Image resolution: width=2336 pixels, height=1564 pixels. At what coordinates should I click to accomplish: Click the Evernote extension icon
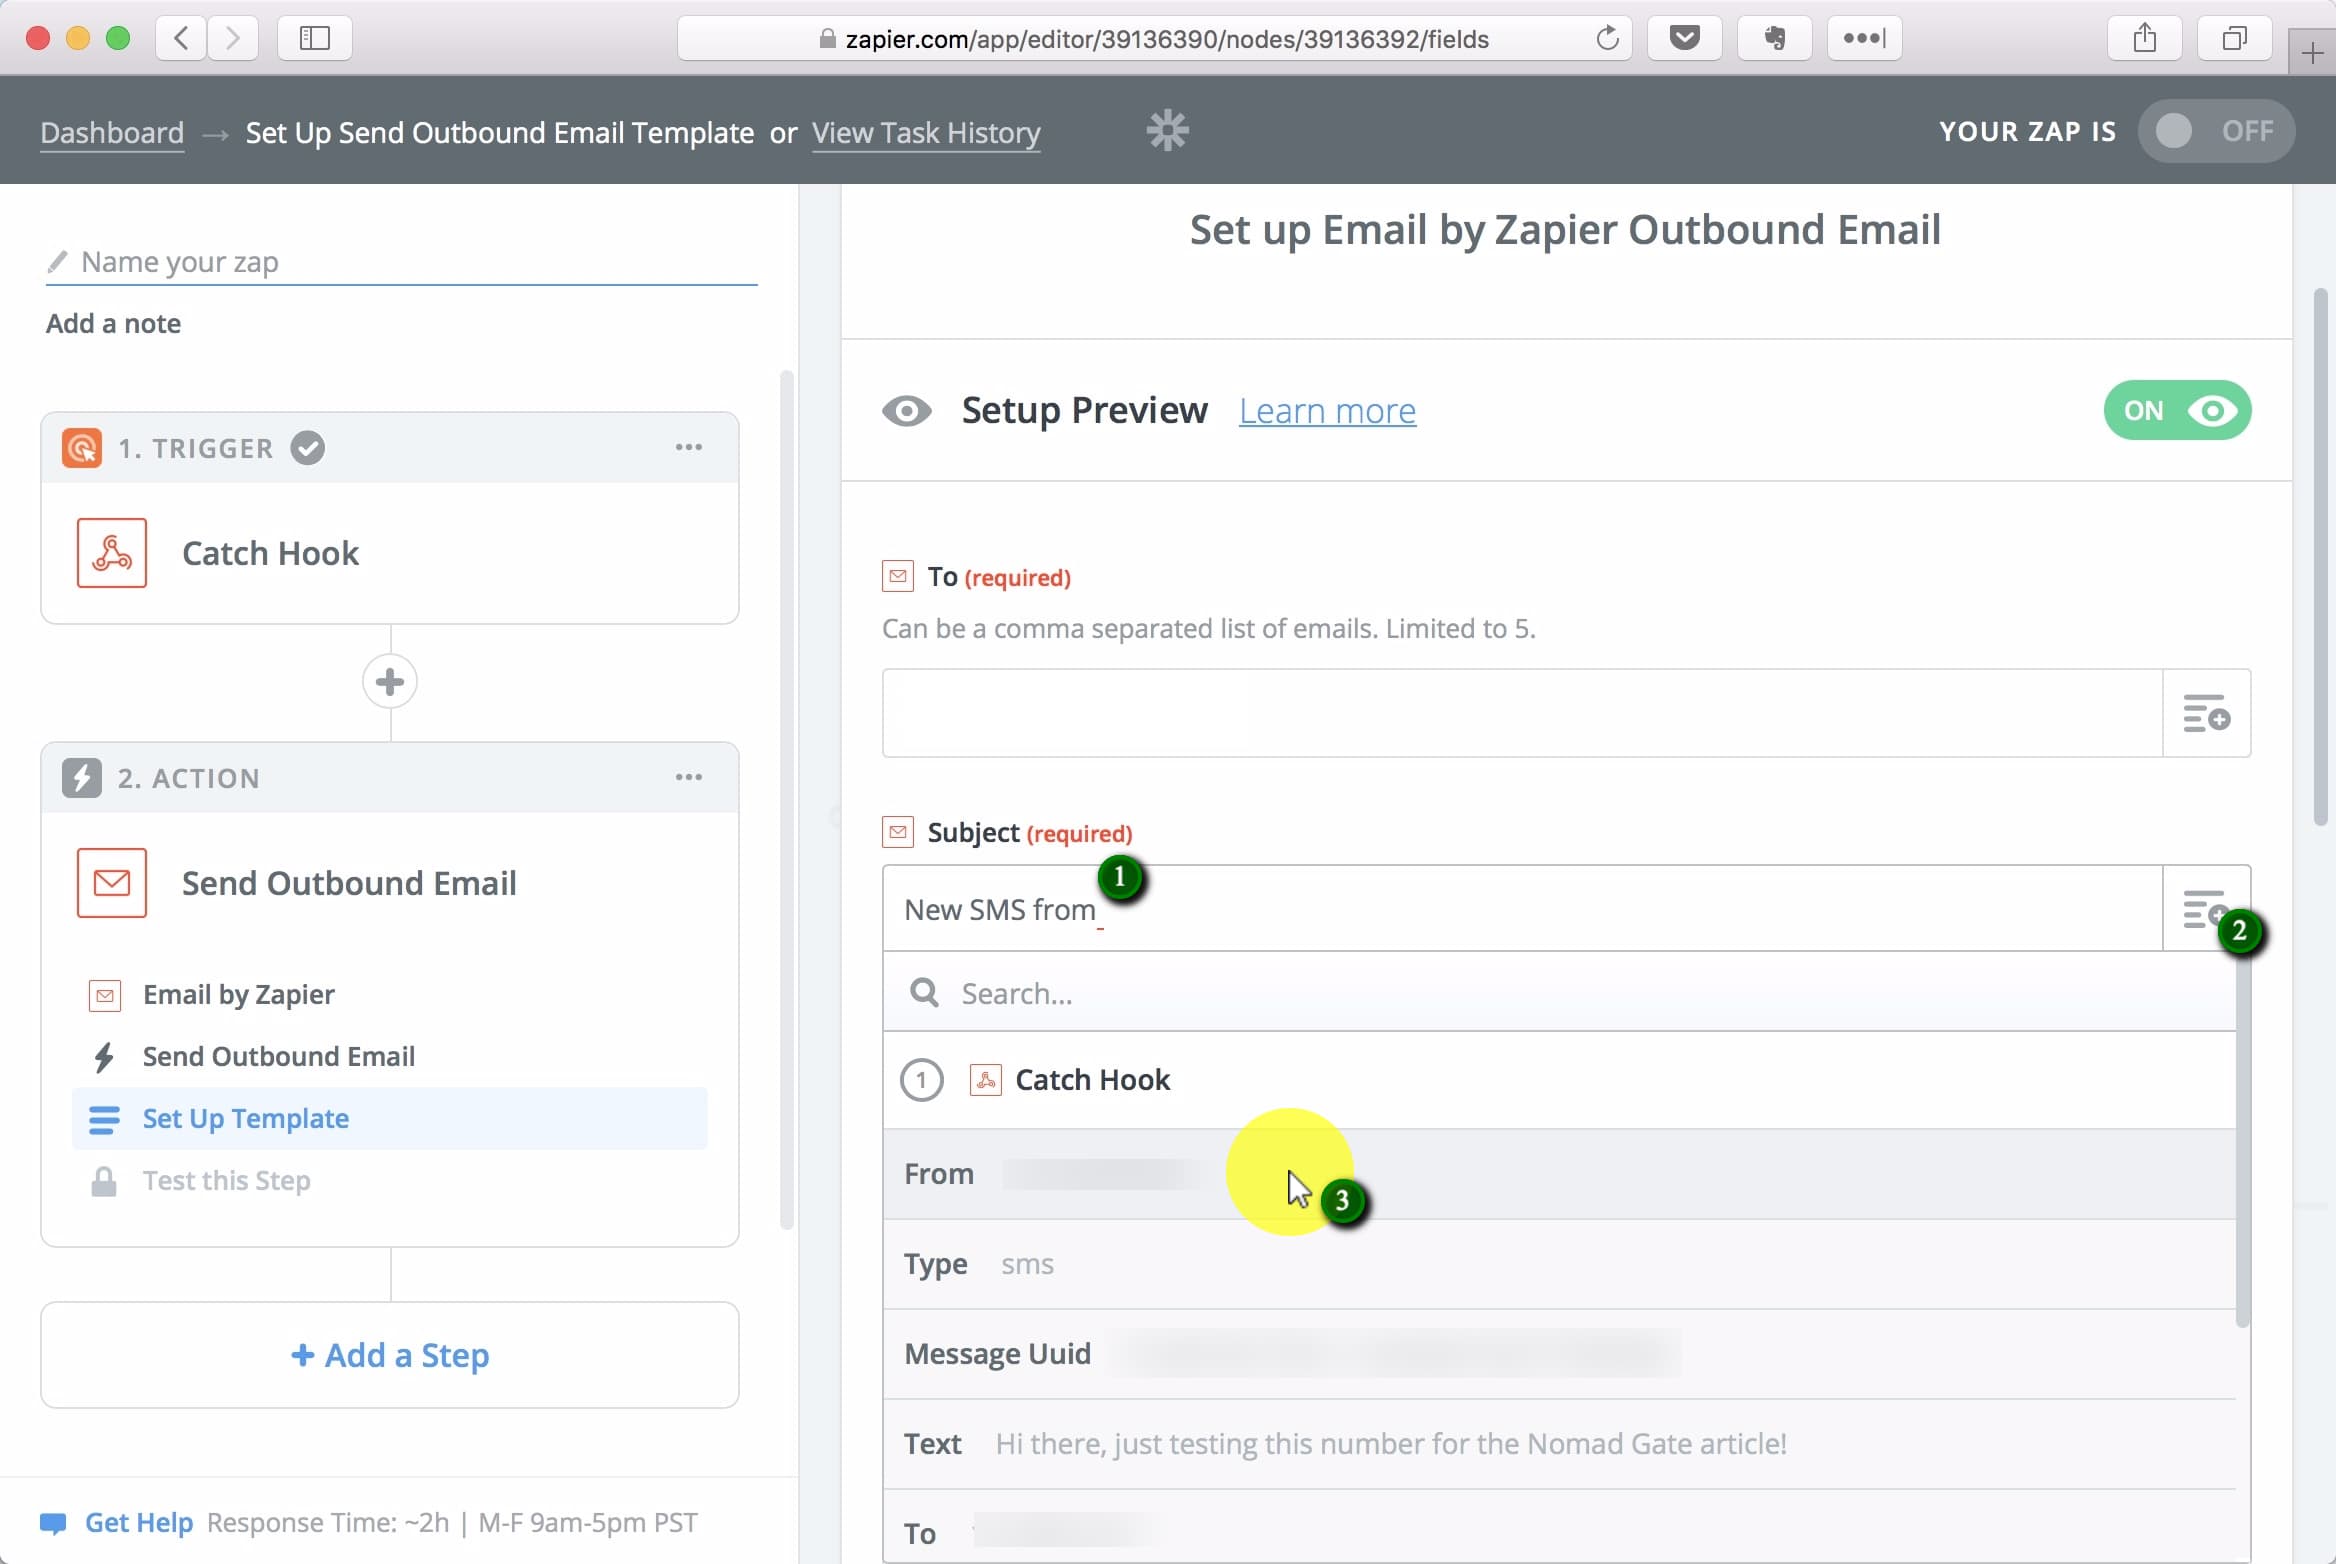click(1774, 38)
